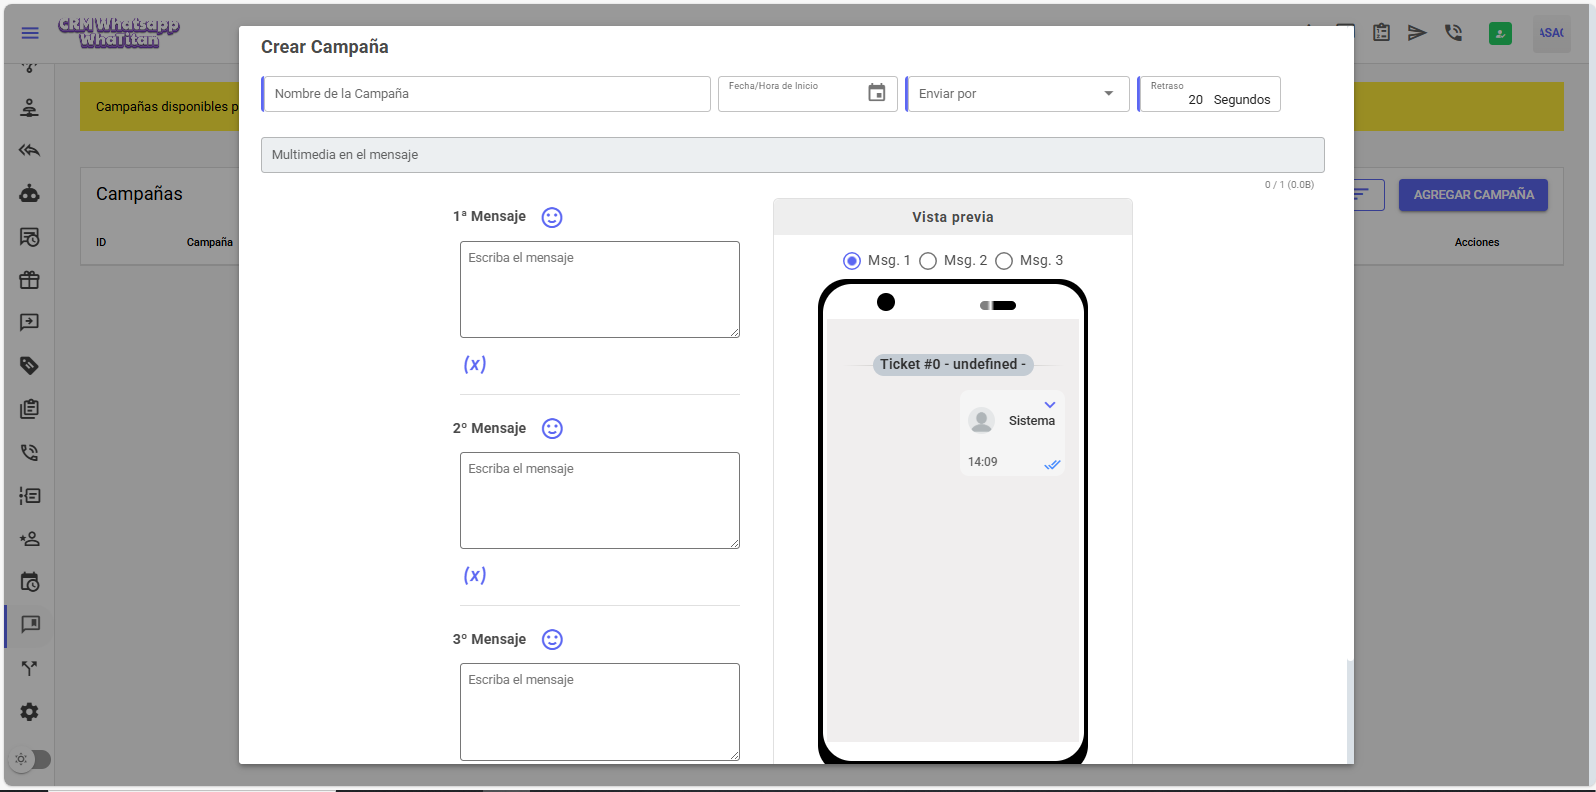Click the paper plane send icon in top bar

click(x=1417, y=33)
